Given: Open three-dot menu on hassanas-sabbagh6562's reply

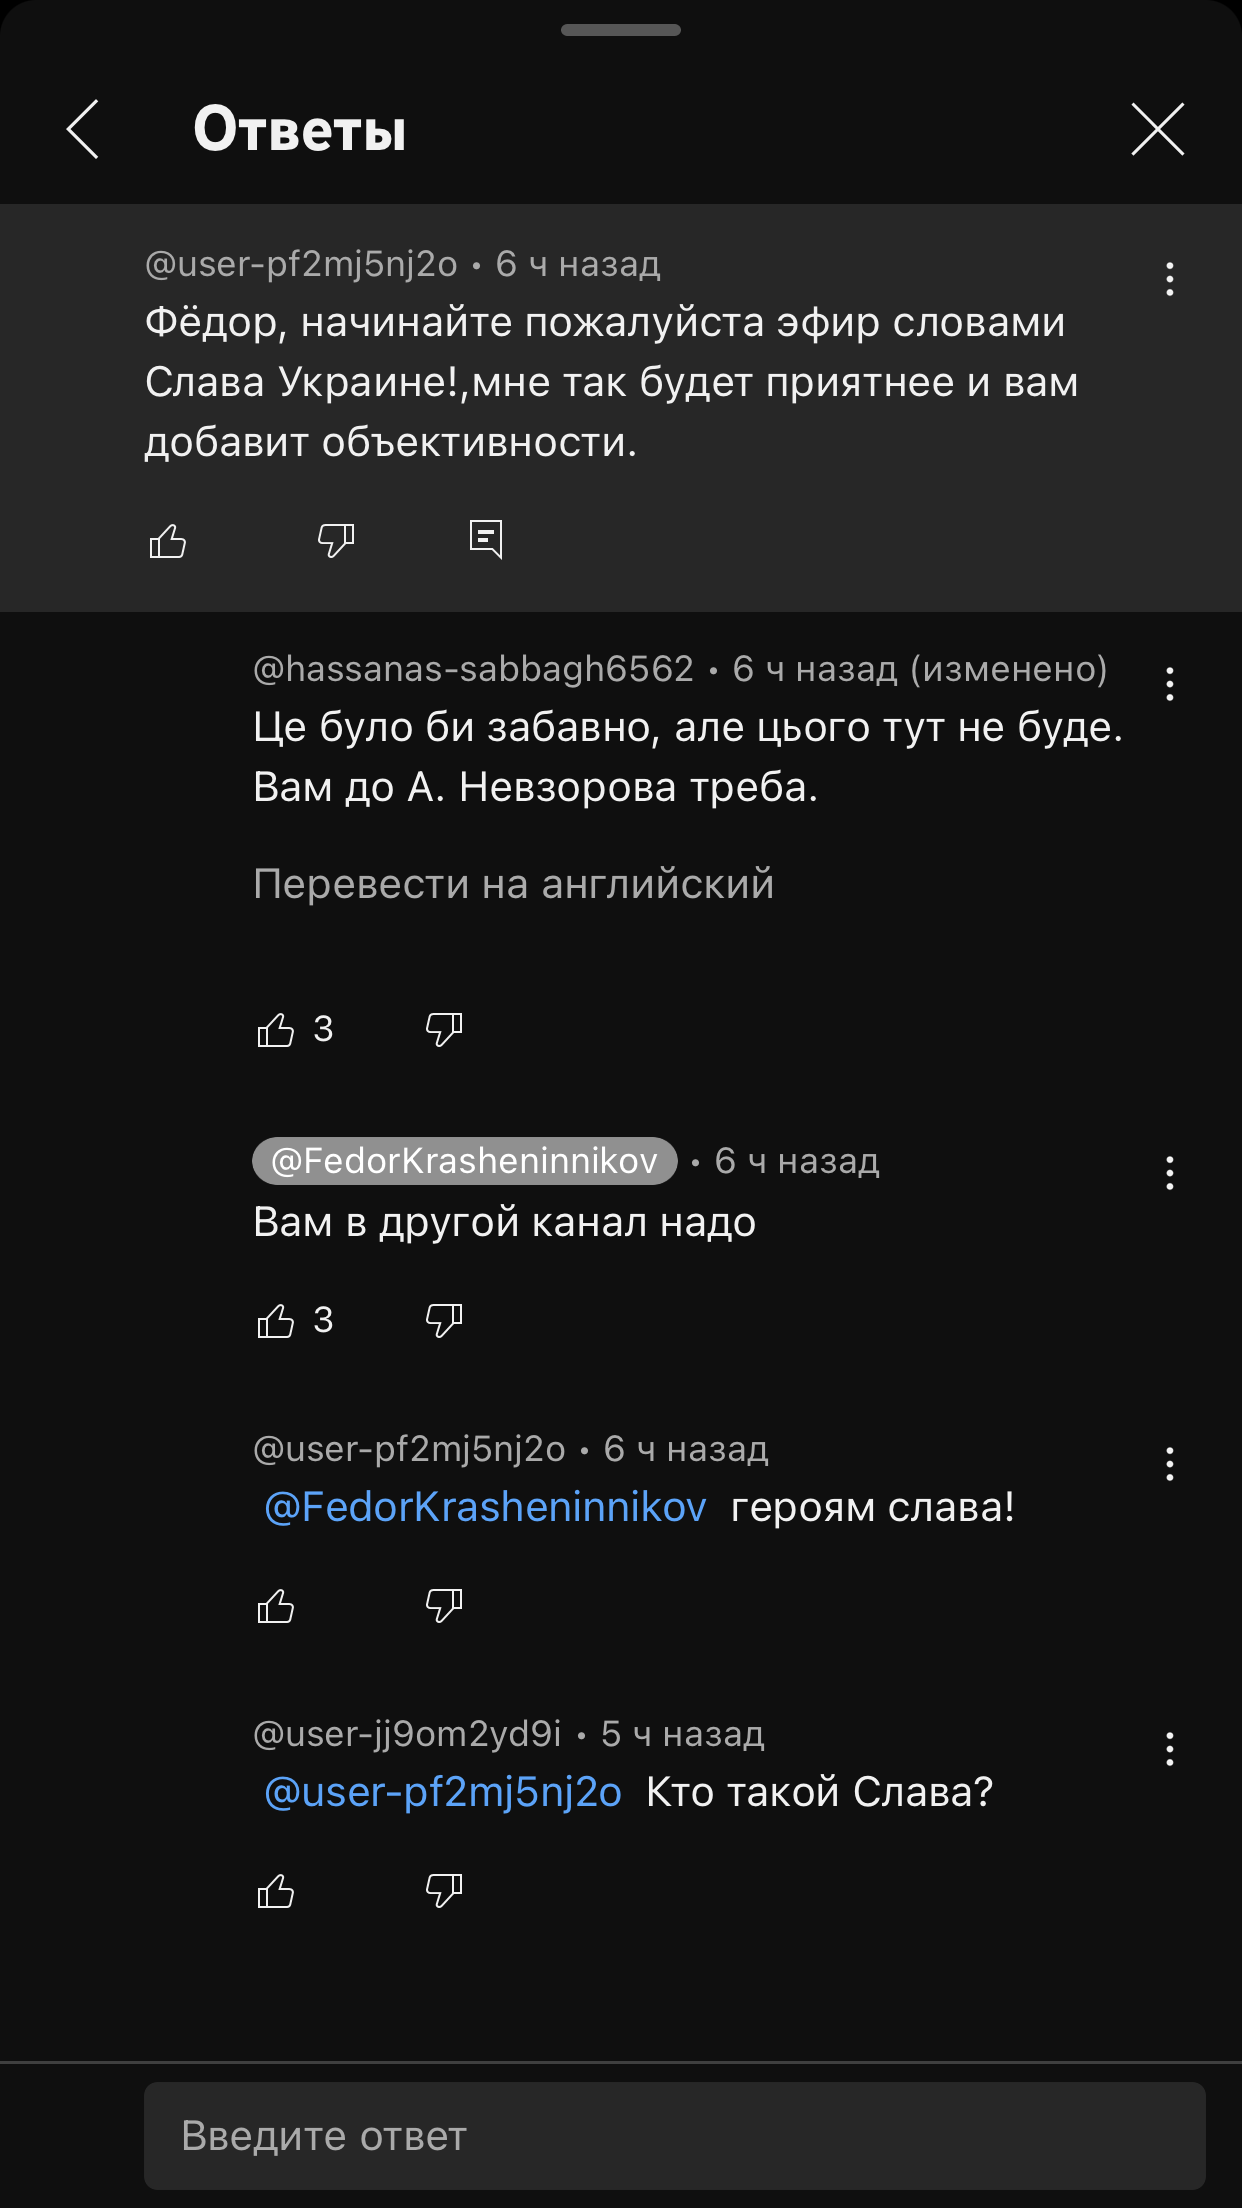Looking at the screenshot, I should (x=1169, y=684).
